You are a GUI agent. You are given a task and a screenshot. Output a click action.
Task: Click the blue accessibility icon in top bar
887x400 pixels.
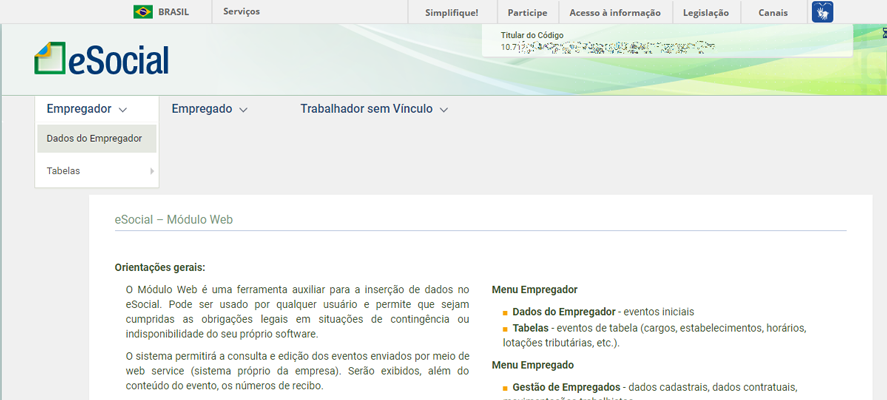[x=822, y=12]
